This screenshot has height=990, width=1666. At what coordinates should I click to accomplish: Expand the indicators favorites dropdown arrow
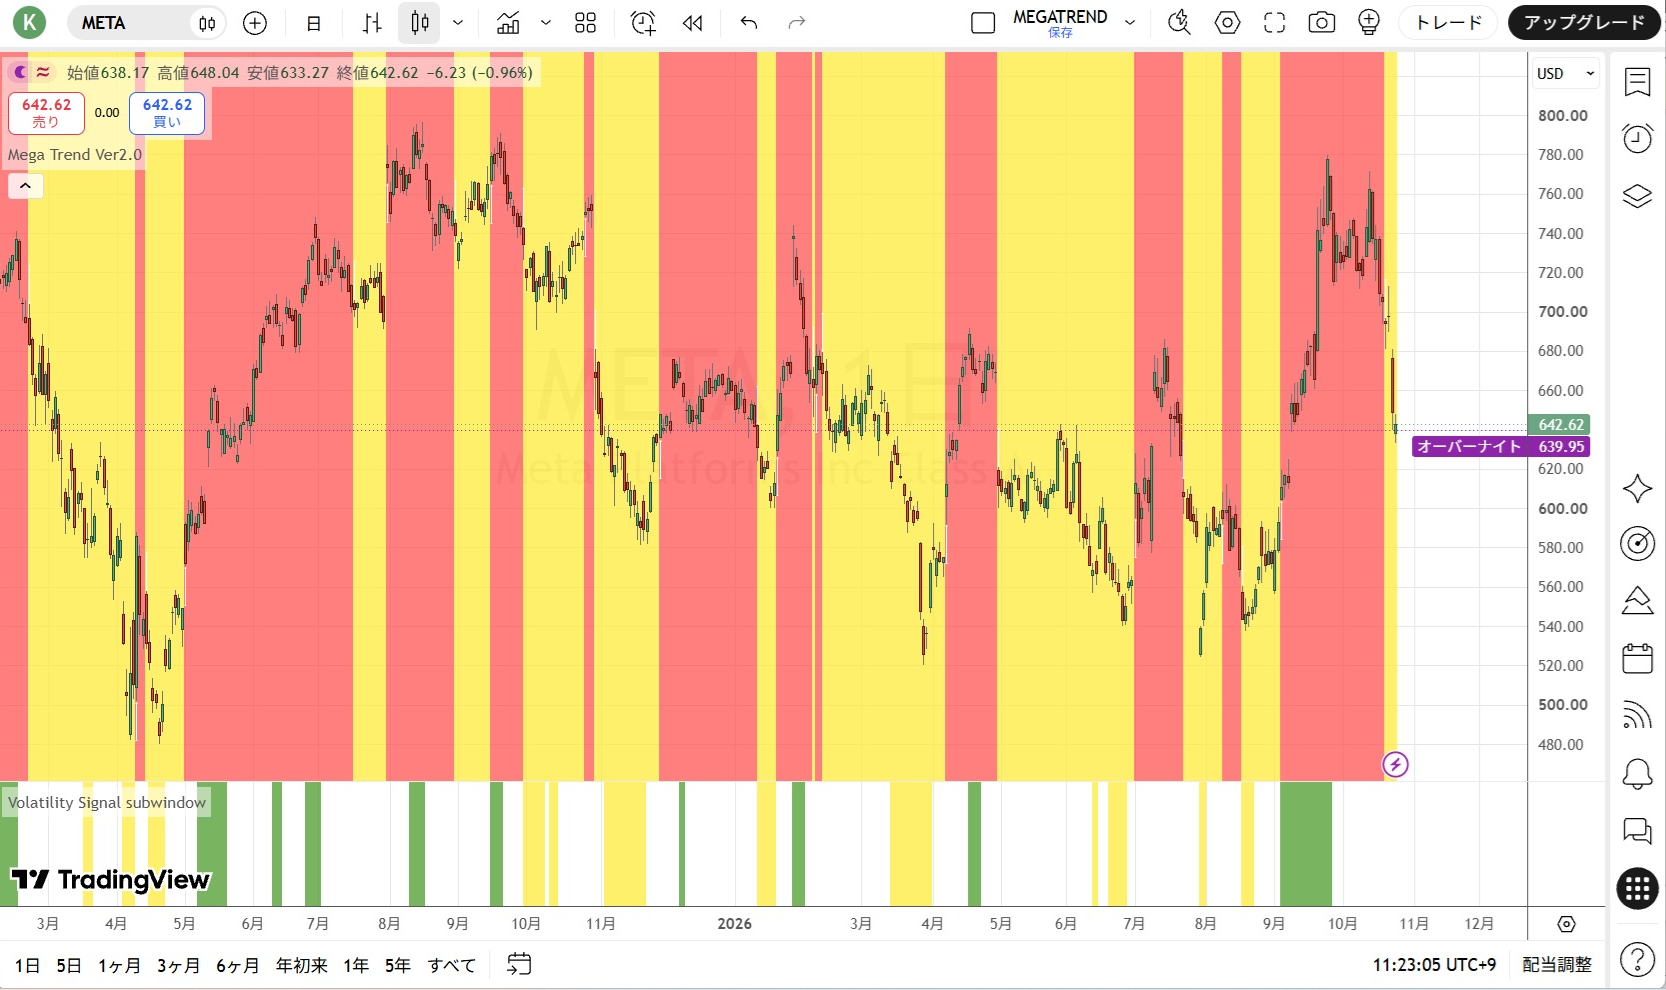[546, 23]
